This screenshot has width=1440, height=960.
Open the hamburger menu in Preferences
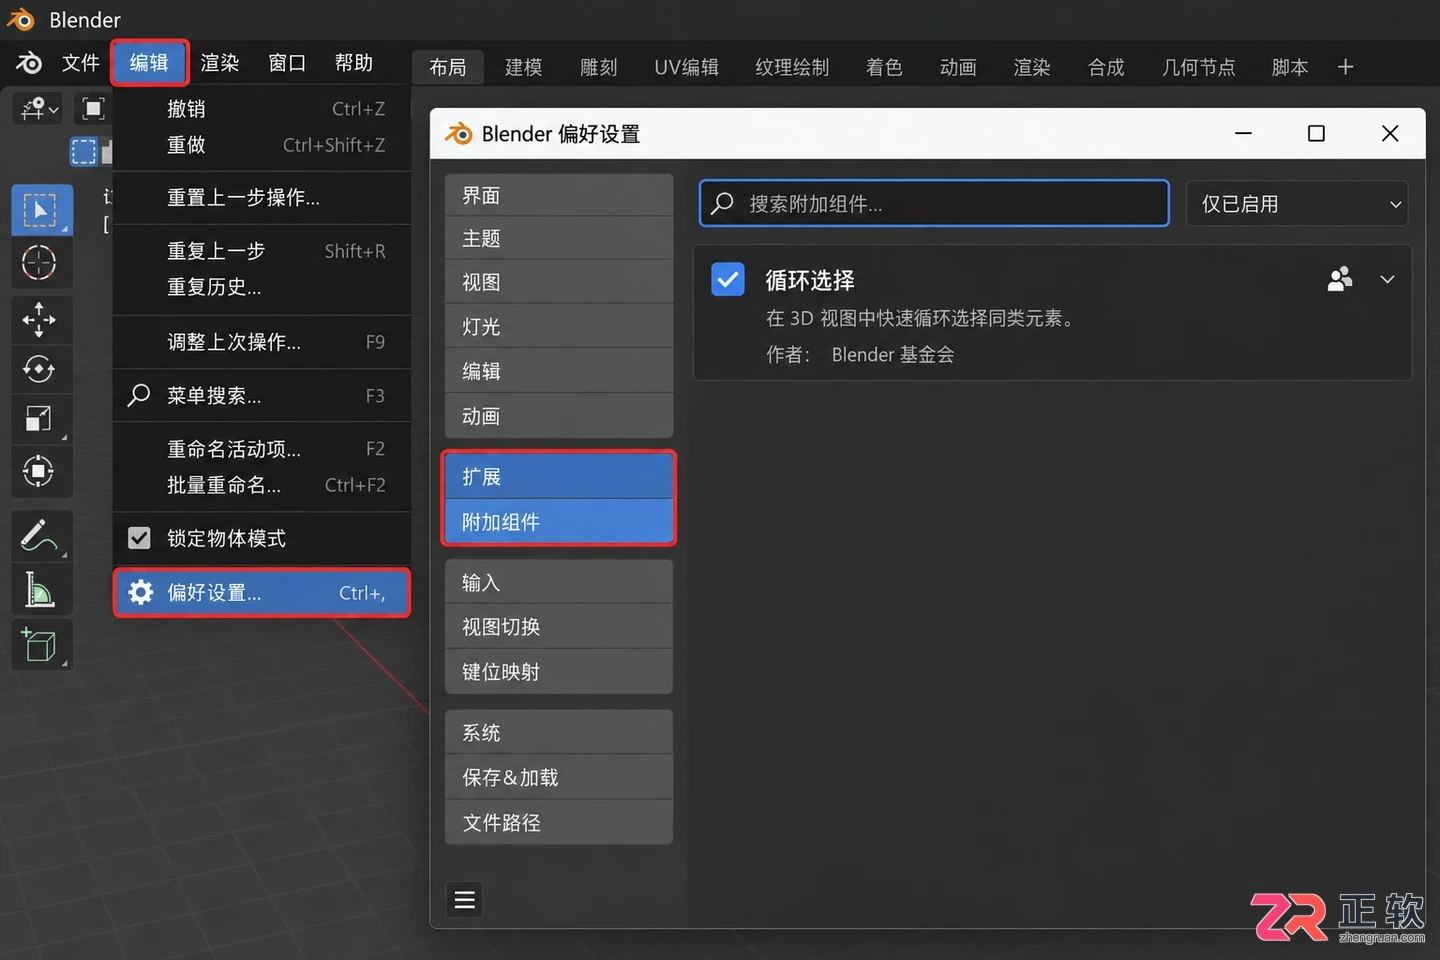point(465,900)
